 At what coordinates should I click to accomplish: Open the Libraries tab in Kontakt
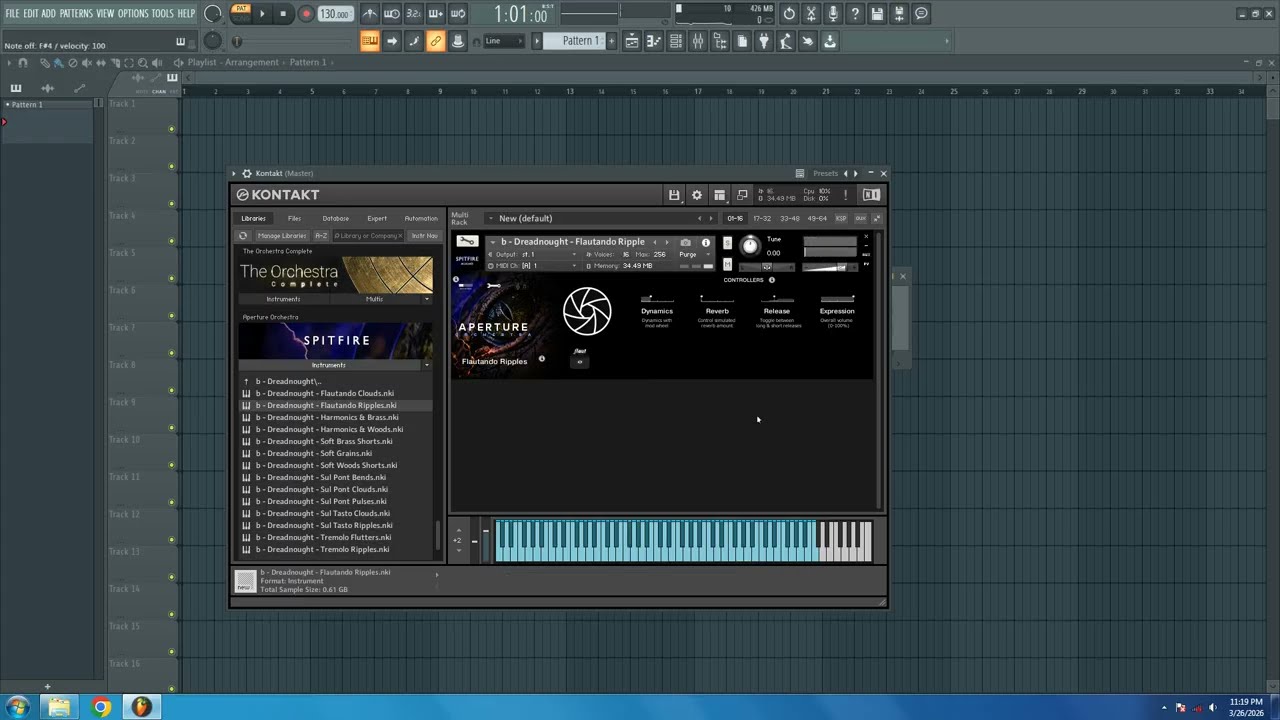(253, 218)
